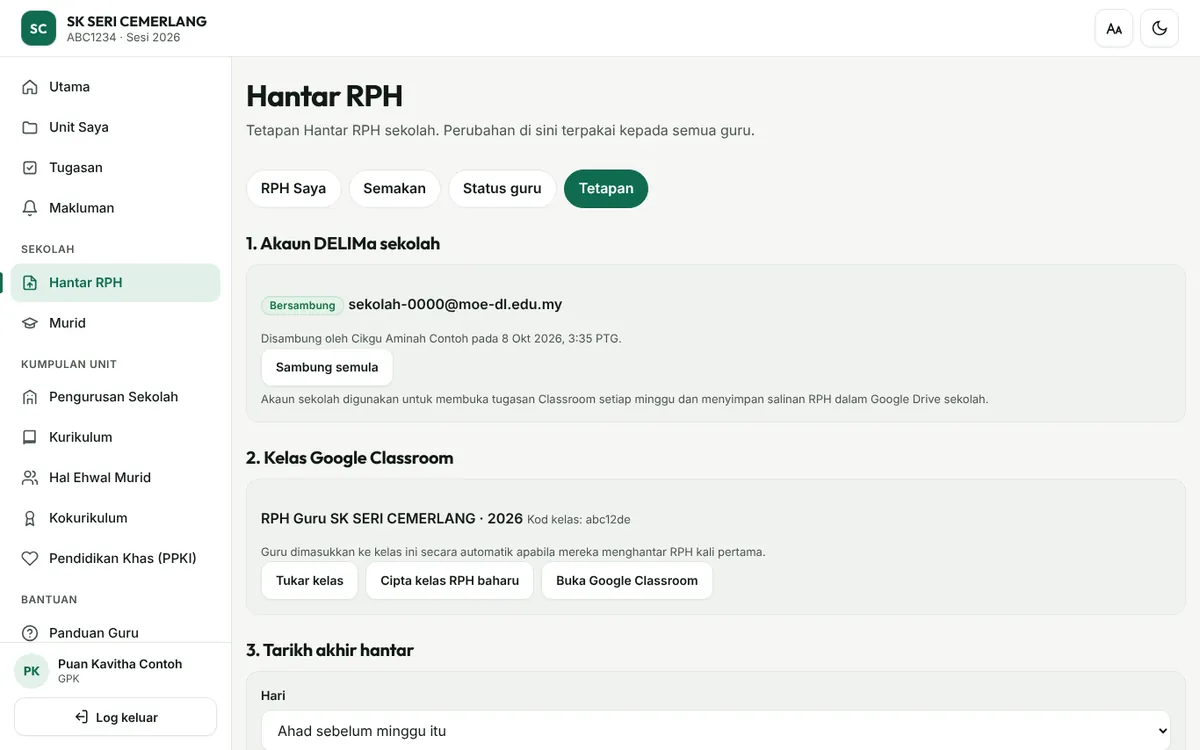Select the Status guru tab
The width and height of the screenshot is (1200, 750).
click(x=502, y=188)
